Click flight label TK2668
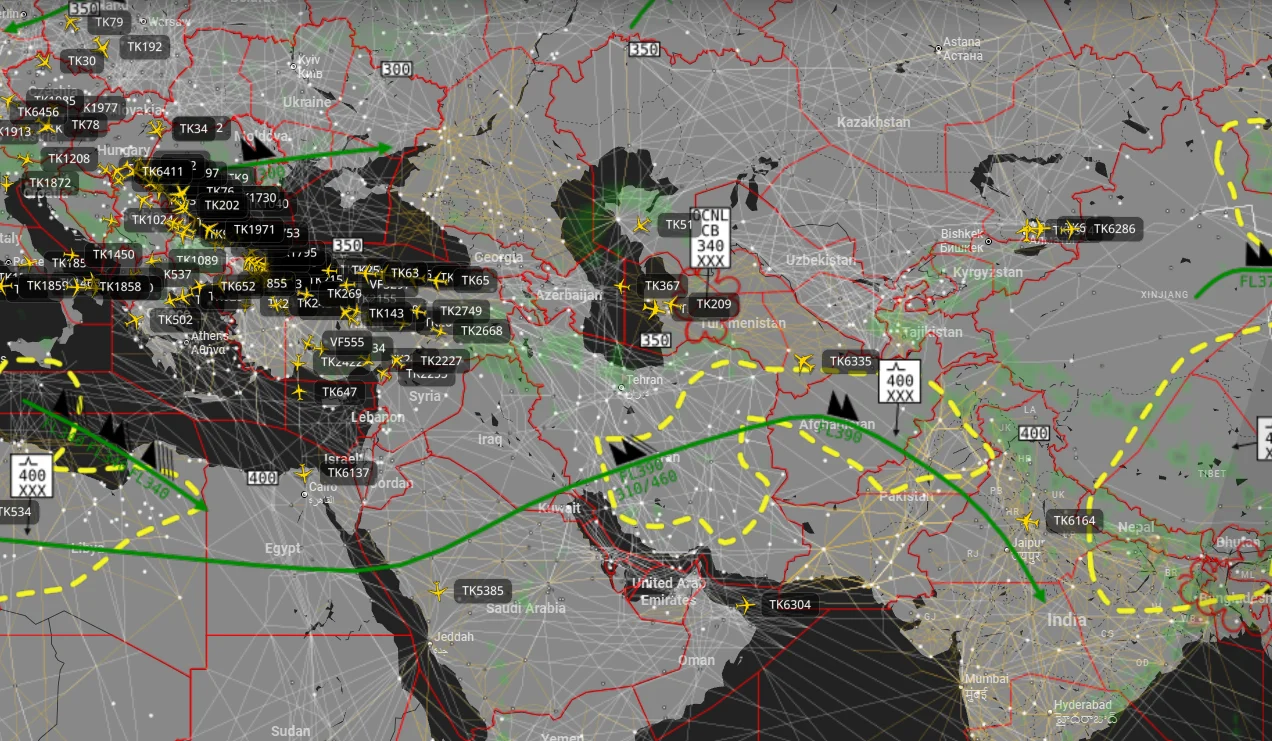Screen dimensions: 1272x741 click(482, 331)
